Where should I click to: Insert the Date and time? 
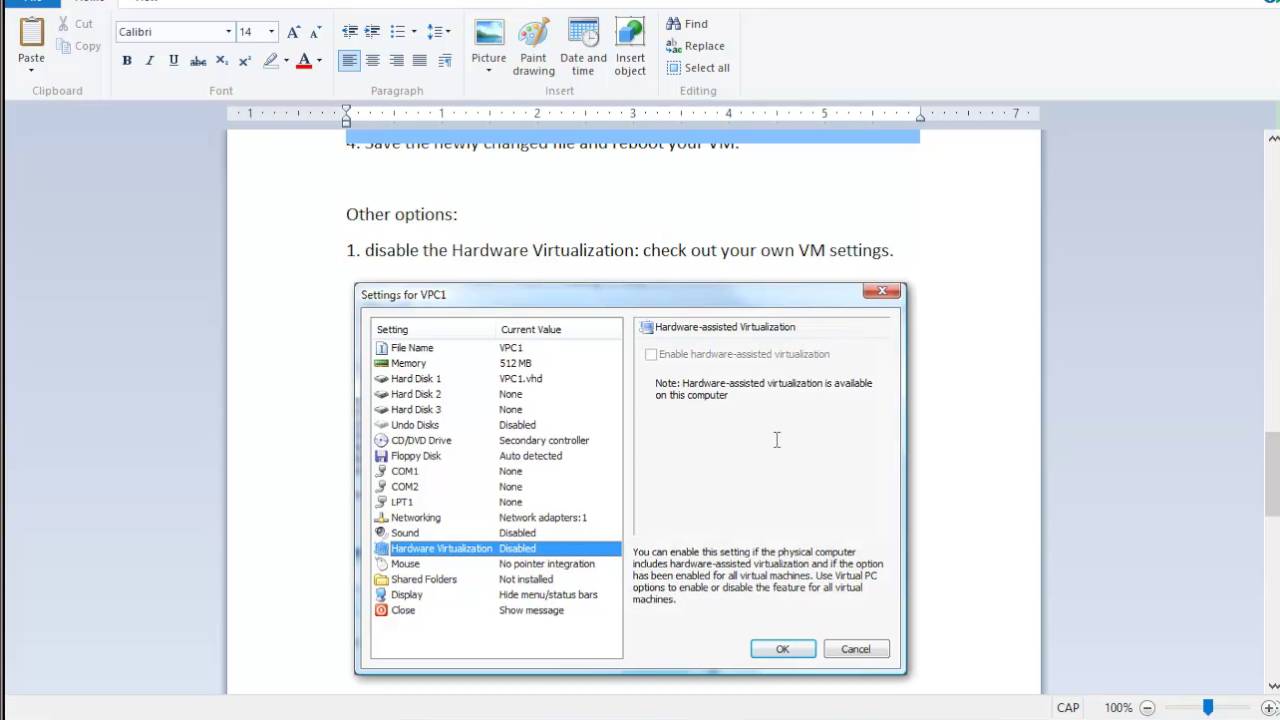(x=583, y=47)
